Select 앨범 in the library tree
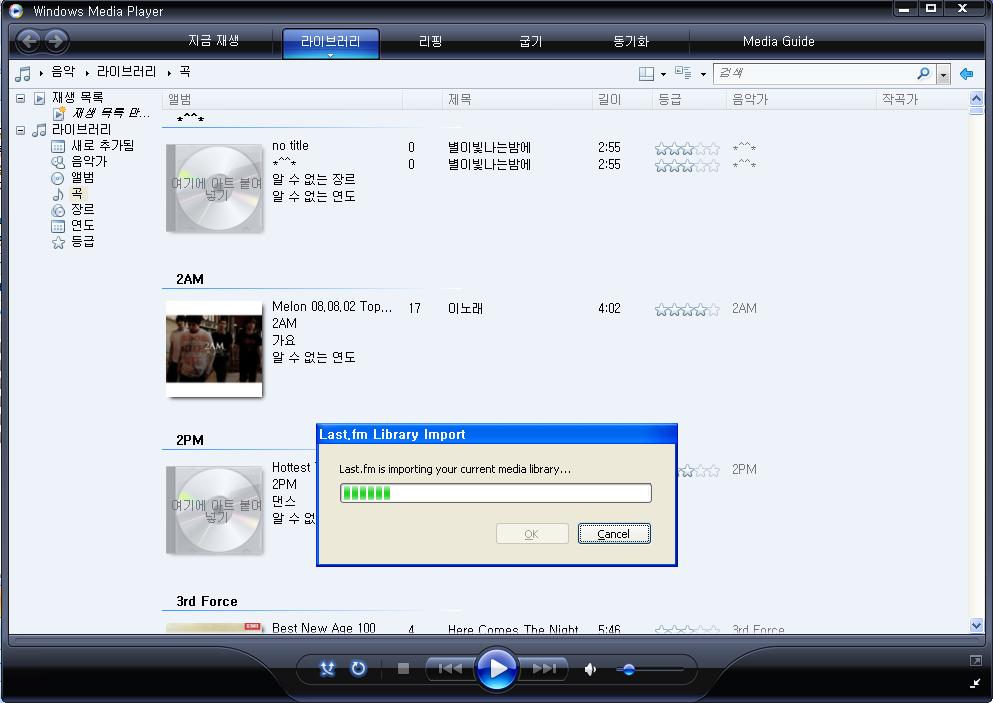 [x=82, y=177]
